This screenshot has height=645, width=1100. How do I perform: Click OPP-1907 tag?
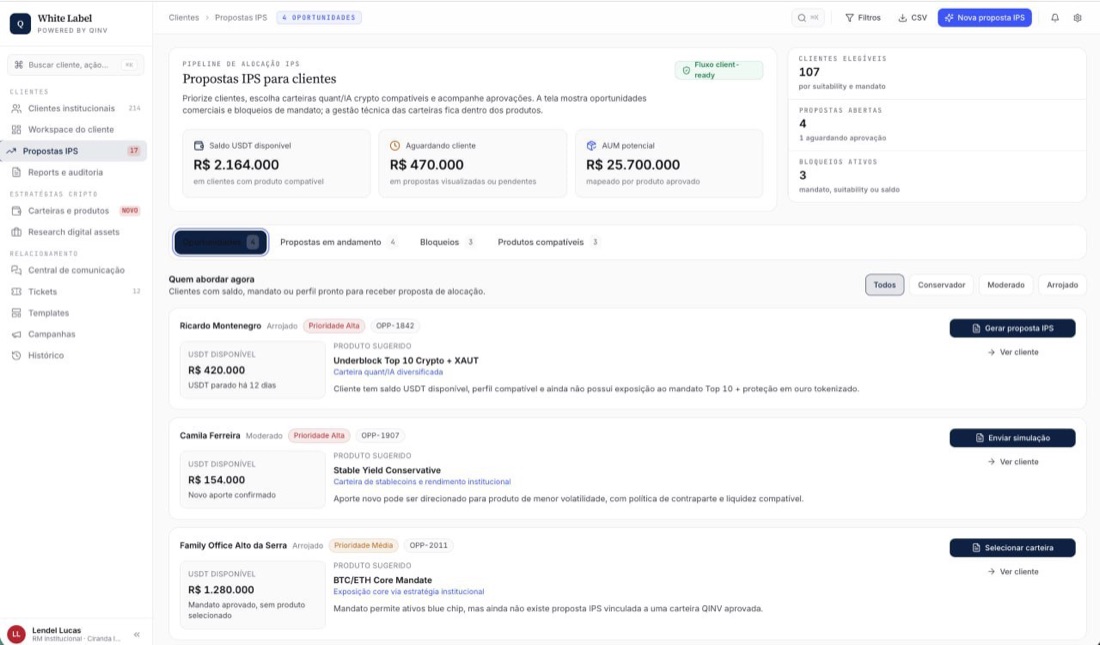pyautogui.click(x=380, y=435)
